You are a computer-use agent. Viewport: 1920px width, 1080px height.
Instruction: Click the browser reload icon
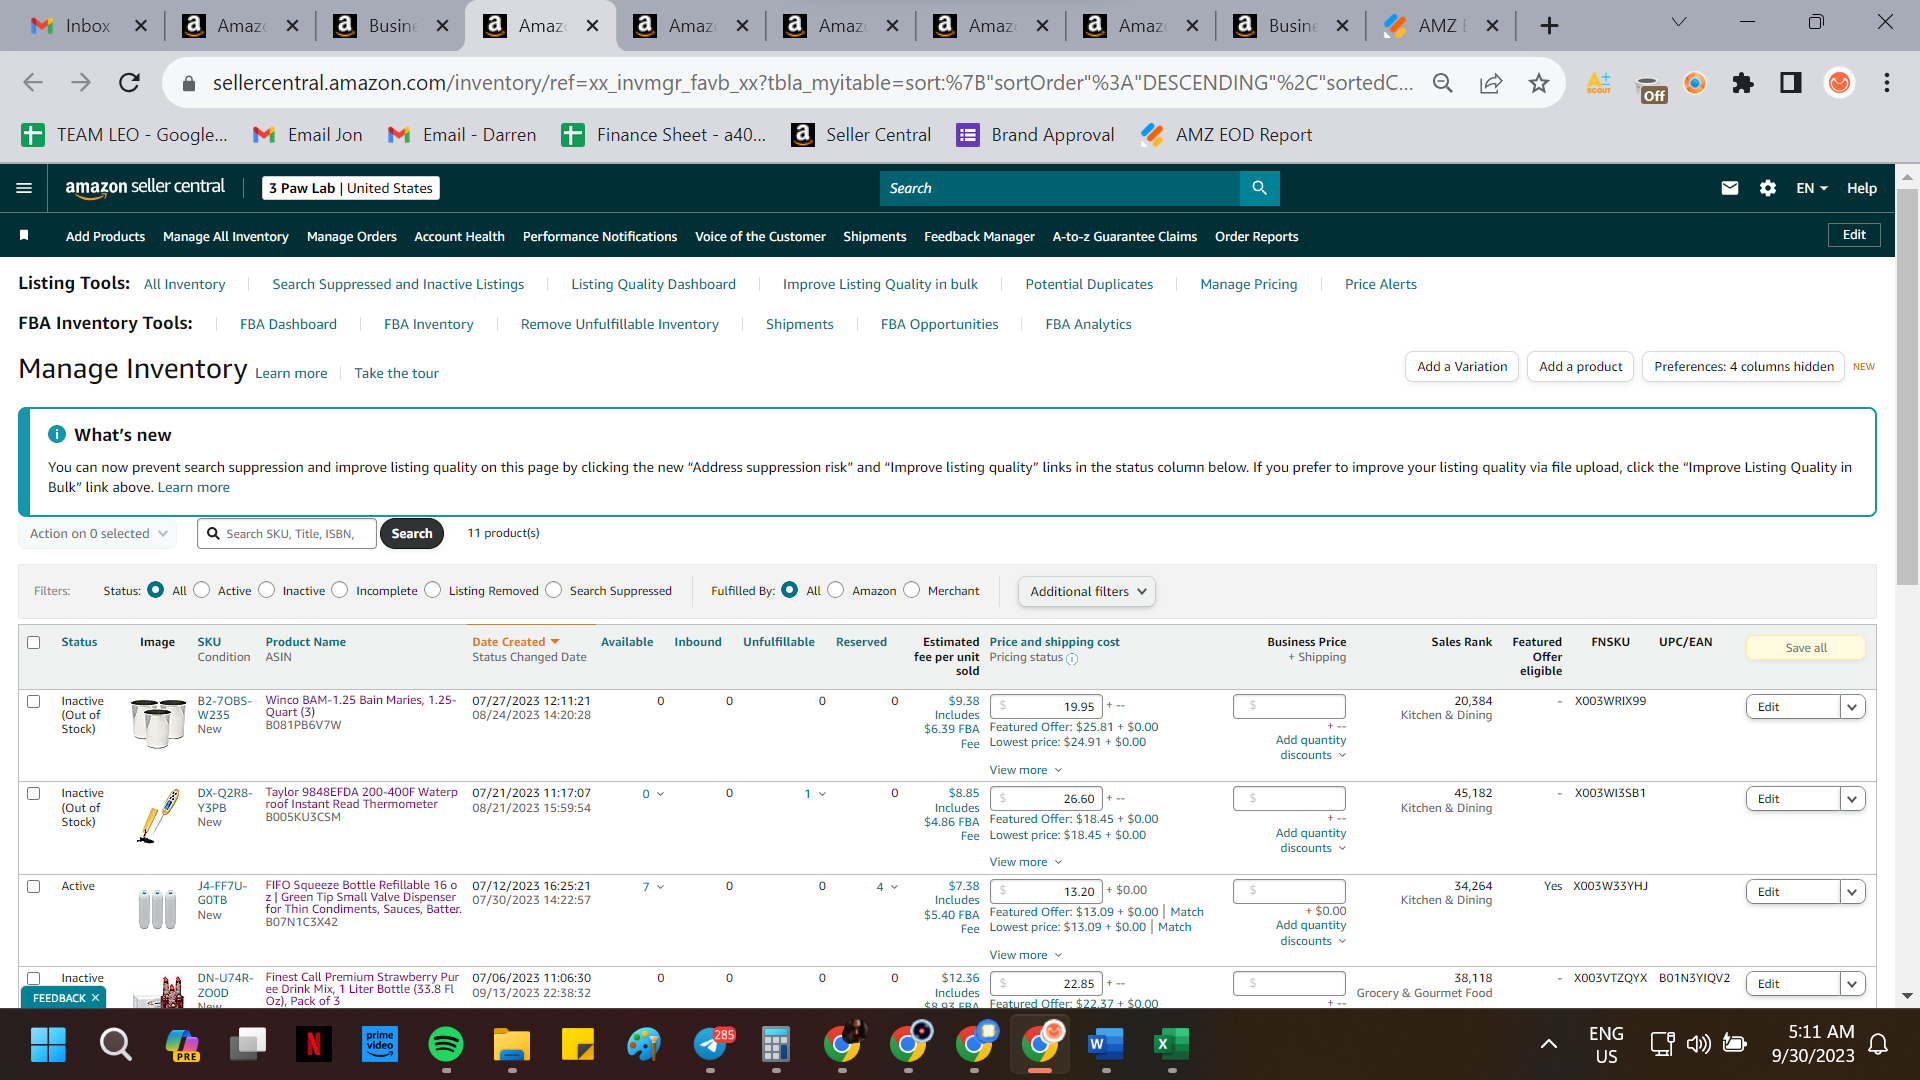coord(129,82)
